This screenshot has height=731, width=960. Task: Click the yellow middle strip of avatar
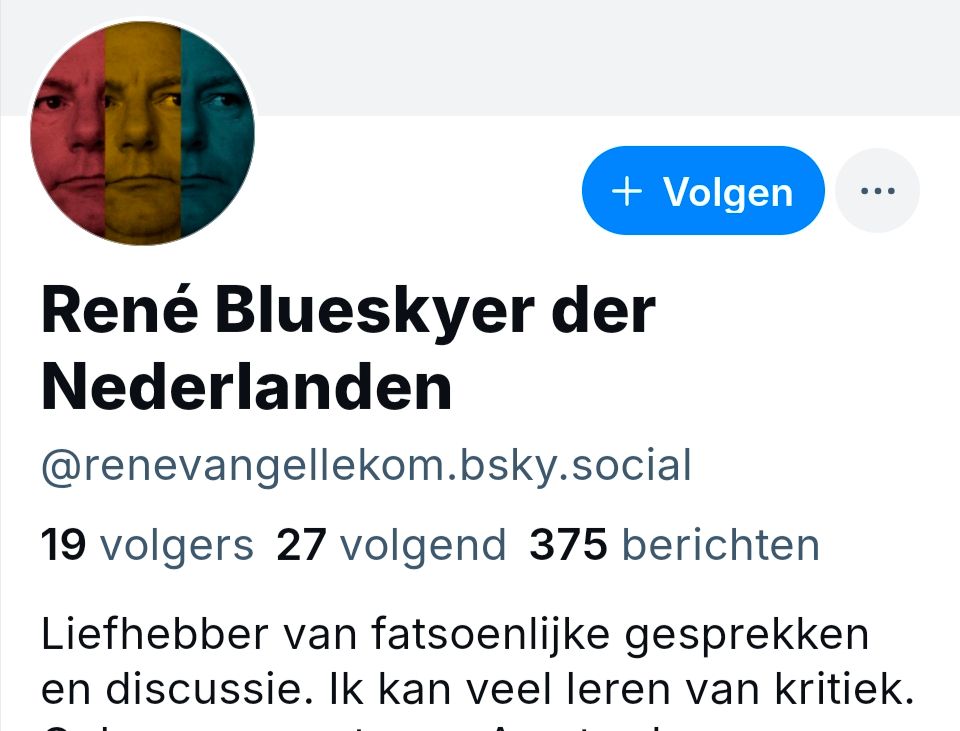[x=143, y=133]
